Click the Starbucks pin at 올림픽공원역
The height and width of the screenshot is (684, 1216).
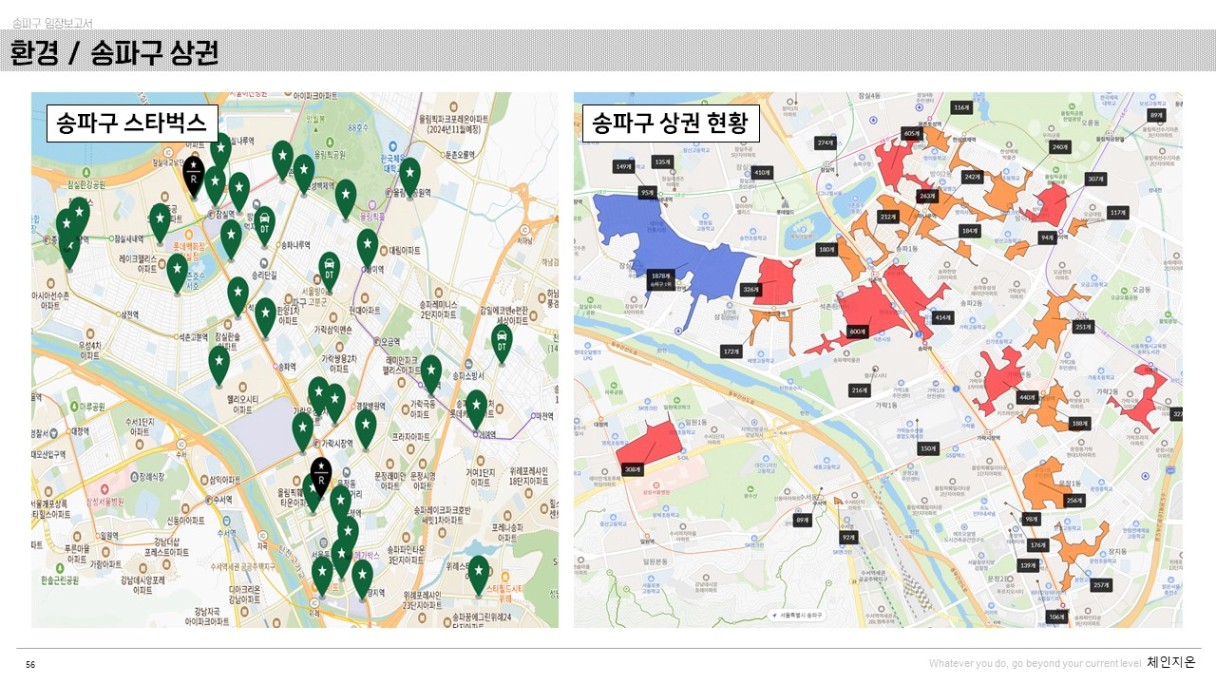(409, 176)
